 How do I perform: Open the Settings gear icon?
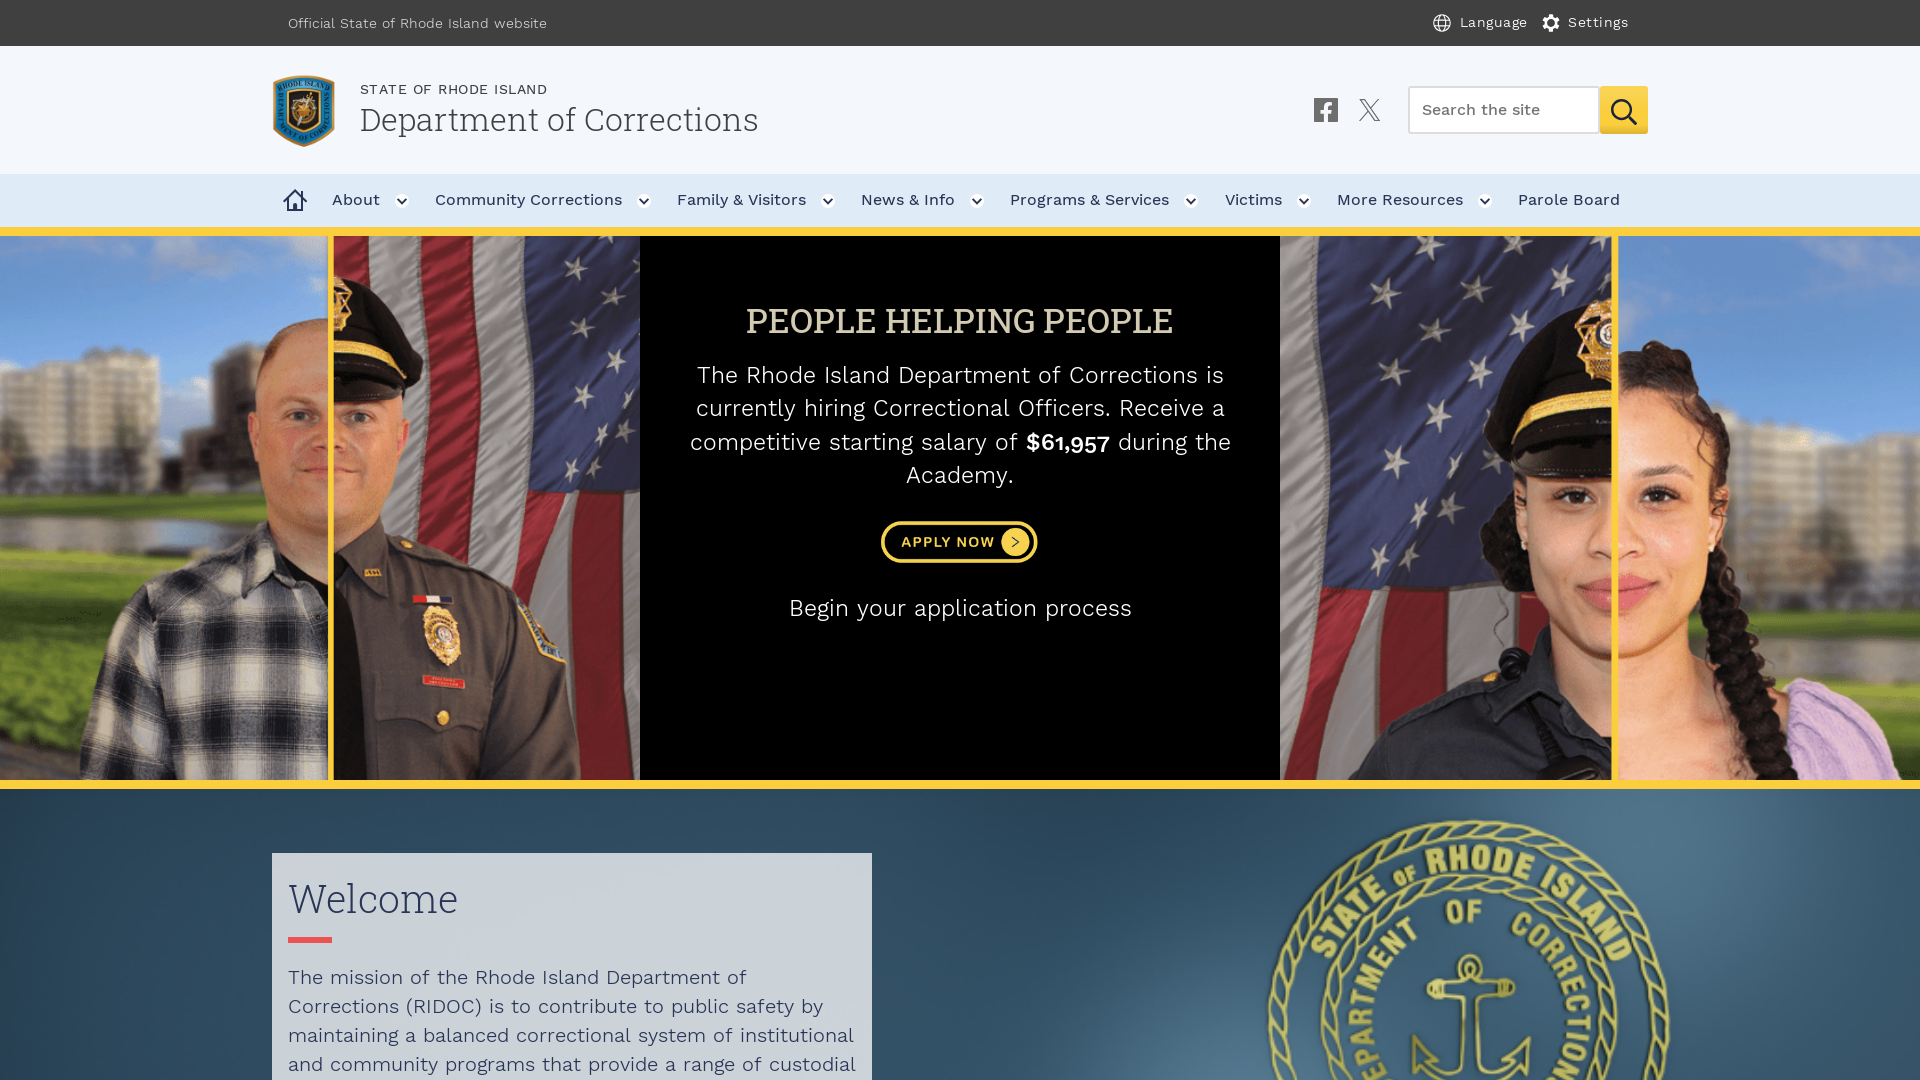[1551, 23]
